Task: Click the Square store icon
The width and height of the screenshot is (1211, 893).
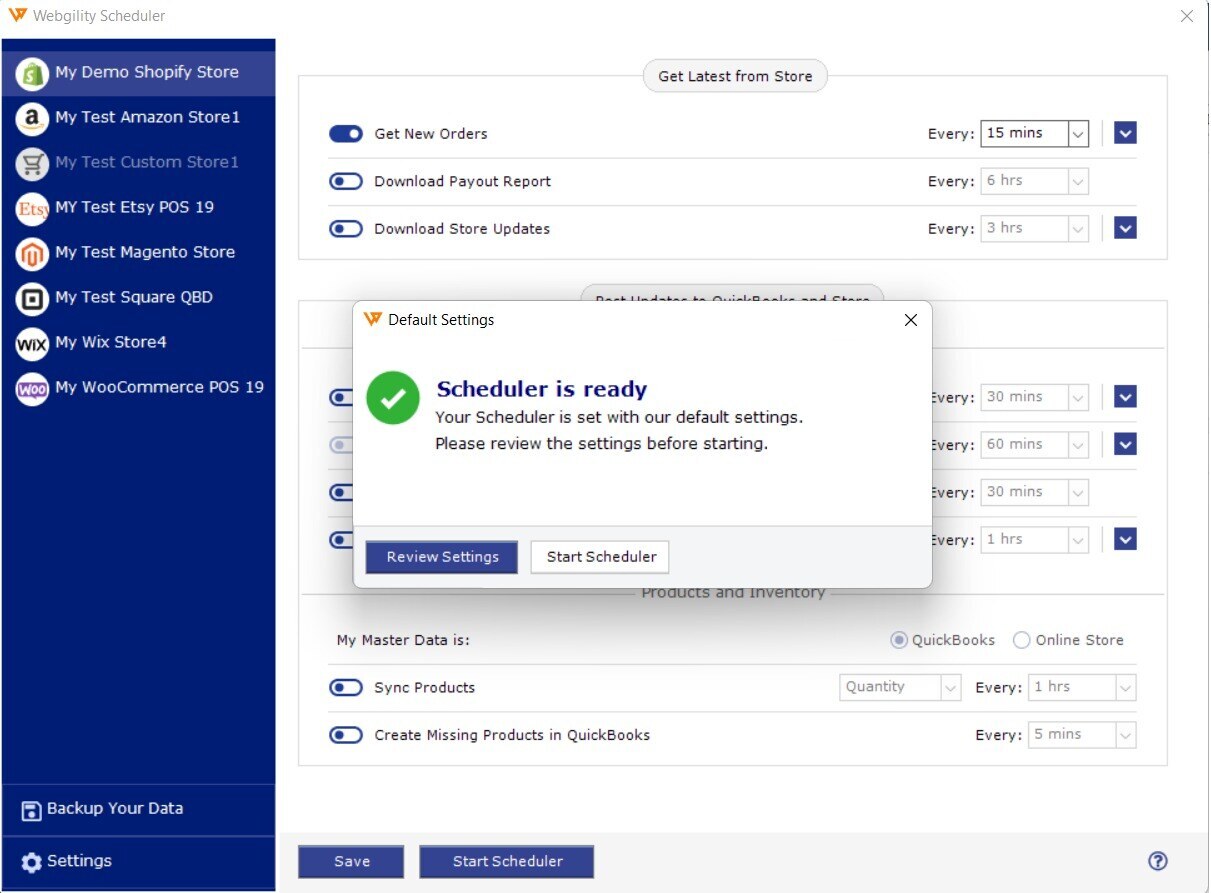Action: pos(33,298)
